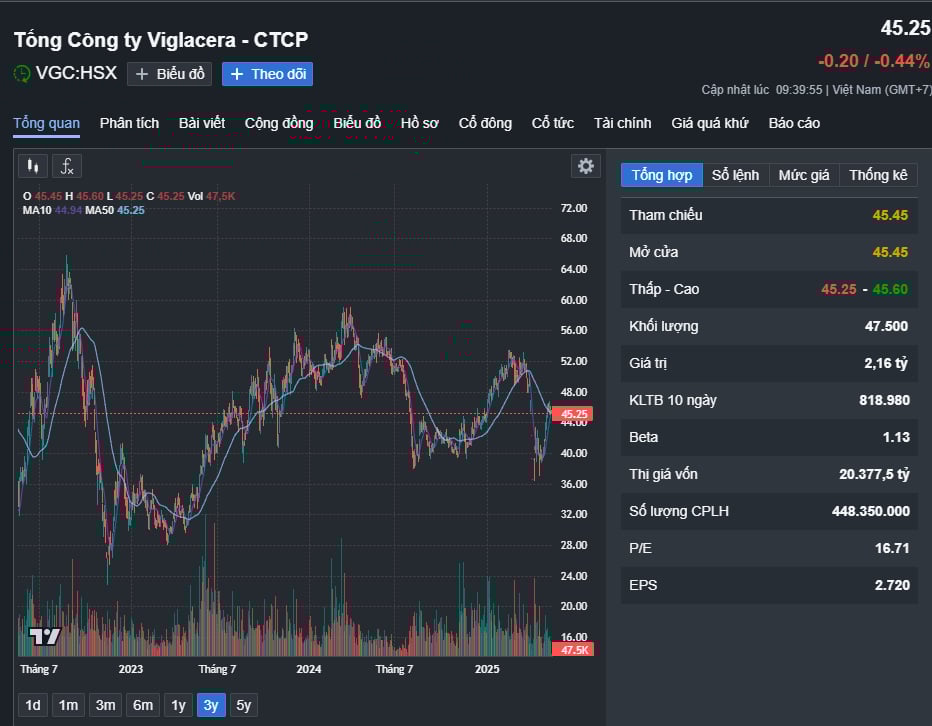This screenshot has height=726, width=932.
Task: Open the candlestick chart type icon
Action: (x=33, y=166)
